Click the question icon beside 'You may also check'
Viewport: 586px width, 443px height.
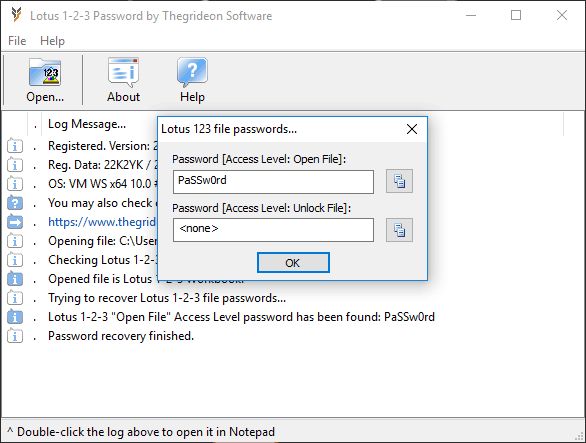[15, 203]
